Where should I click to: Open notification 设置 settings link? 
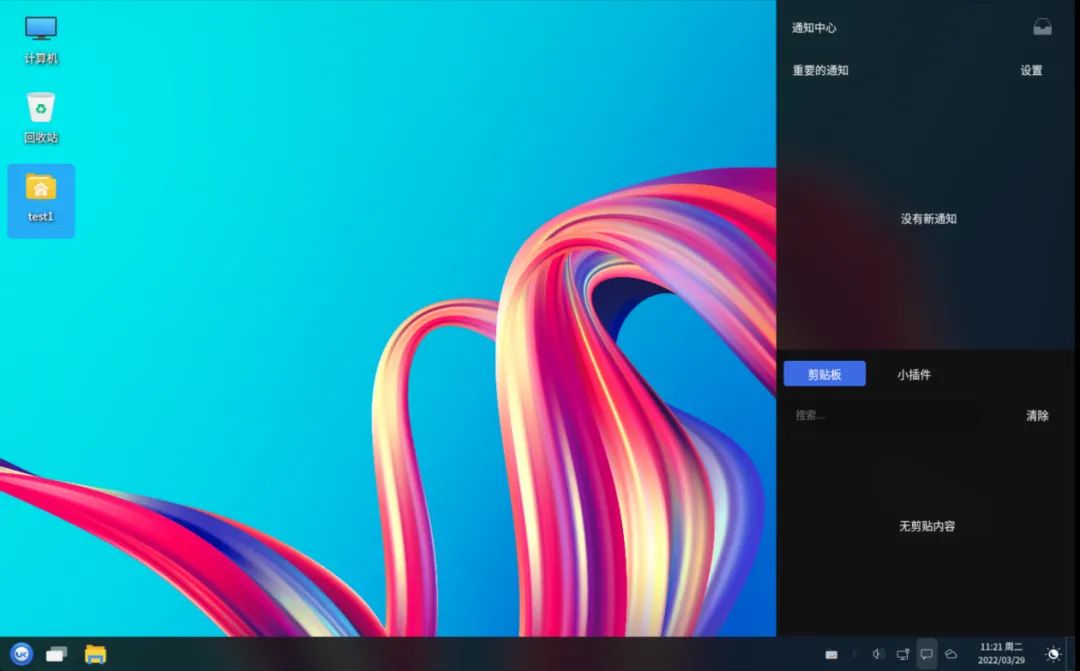point(1031,70)
